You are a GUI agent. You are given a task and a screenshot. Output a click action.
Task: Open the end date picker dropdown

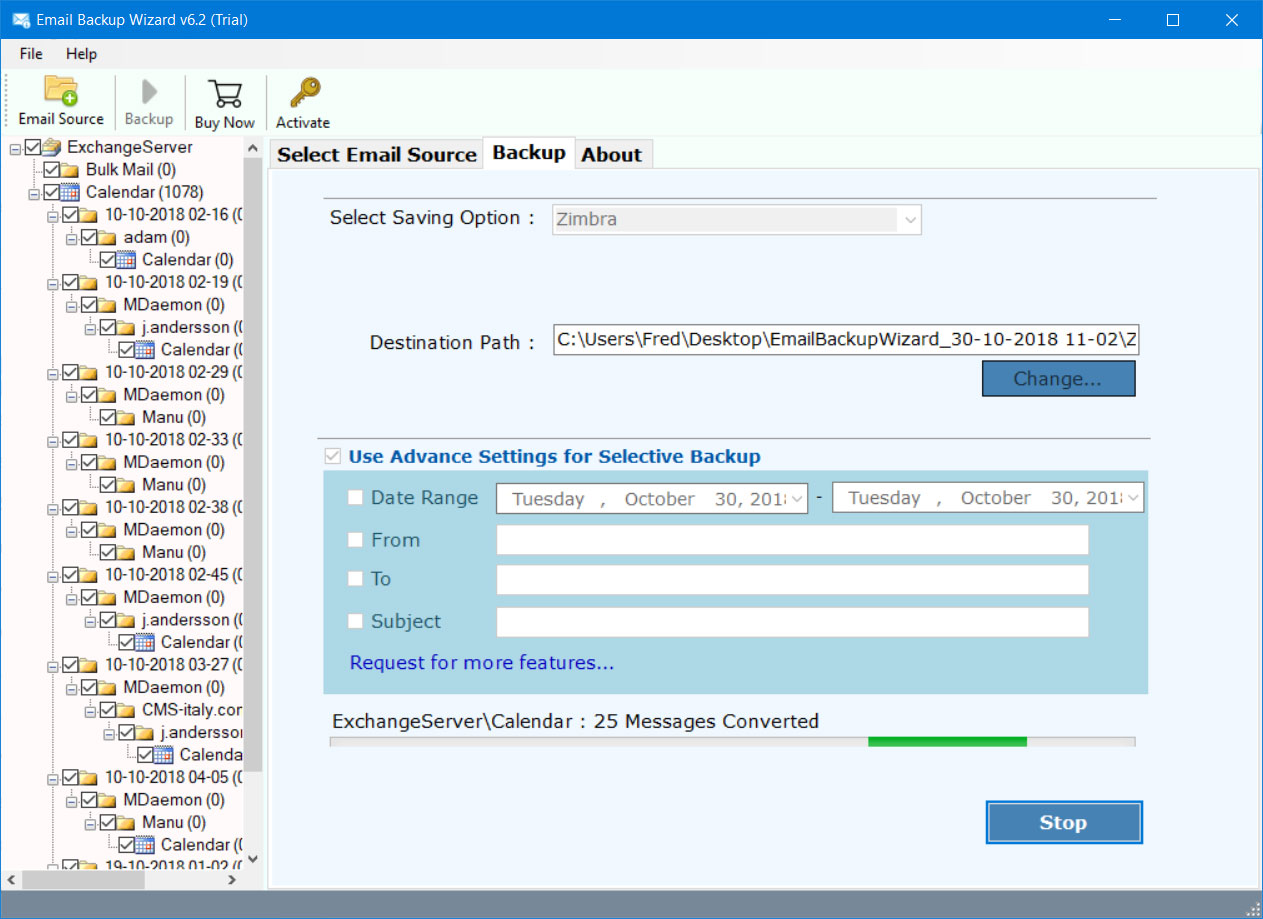(1133, 498)
